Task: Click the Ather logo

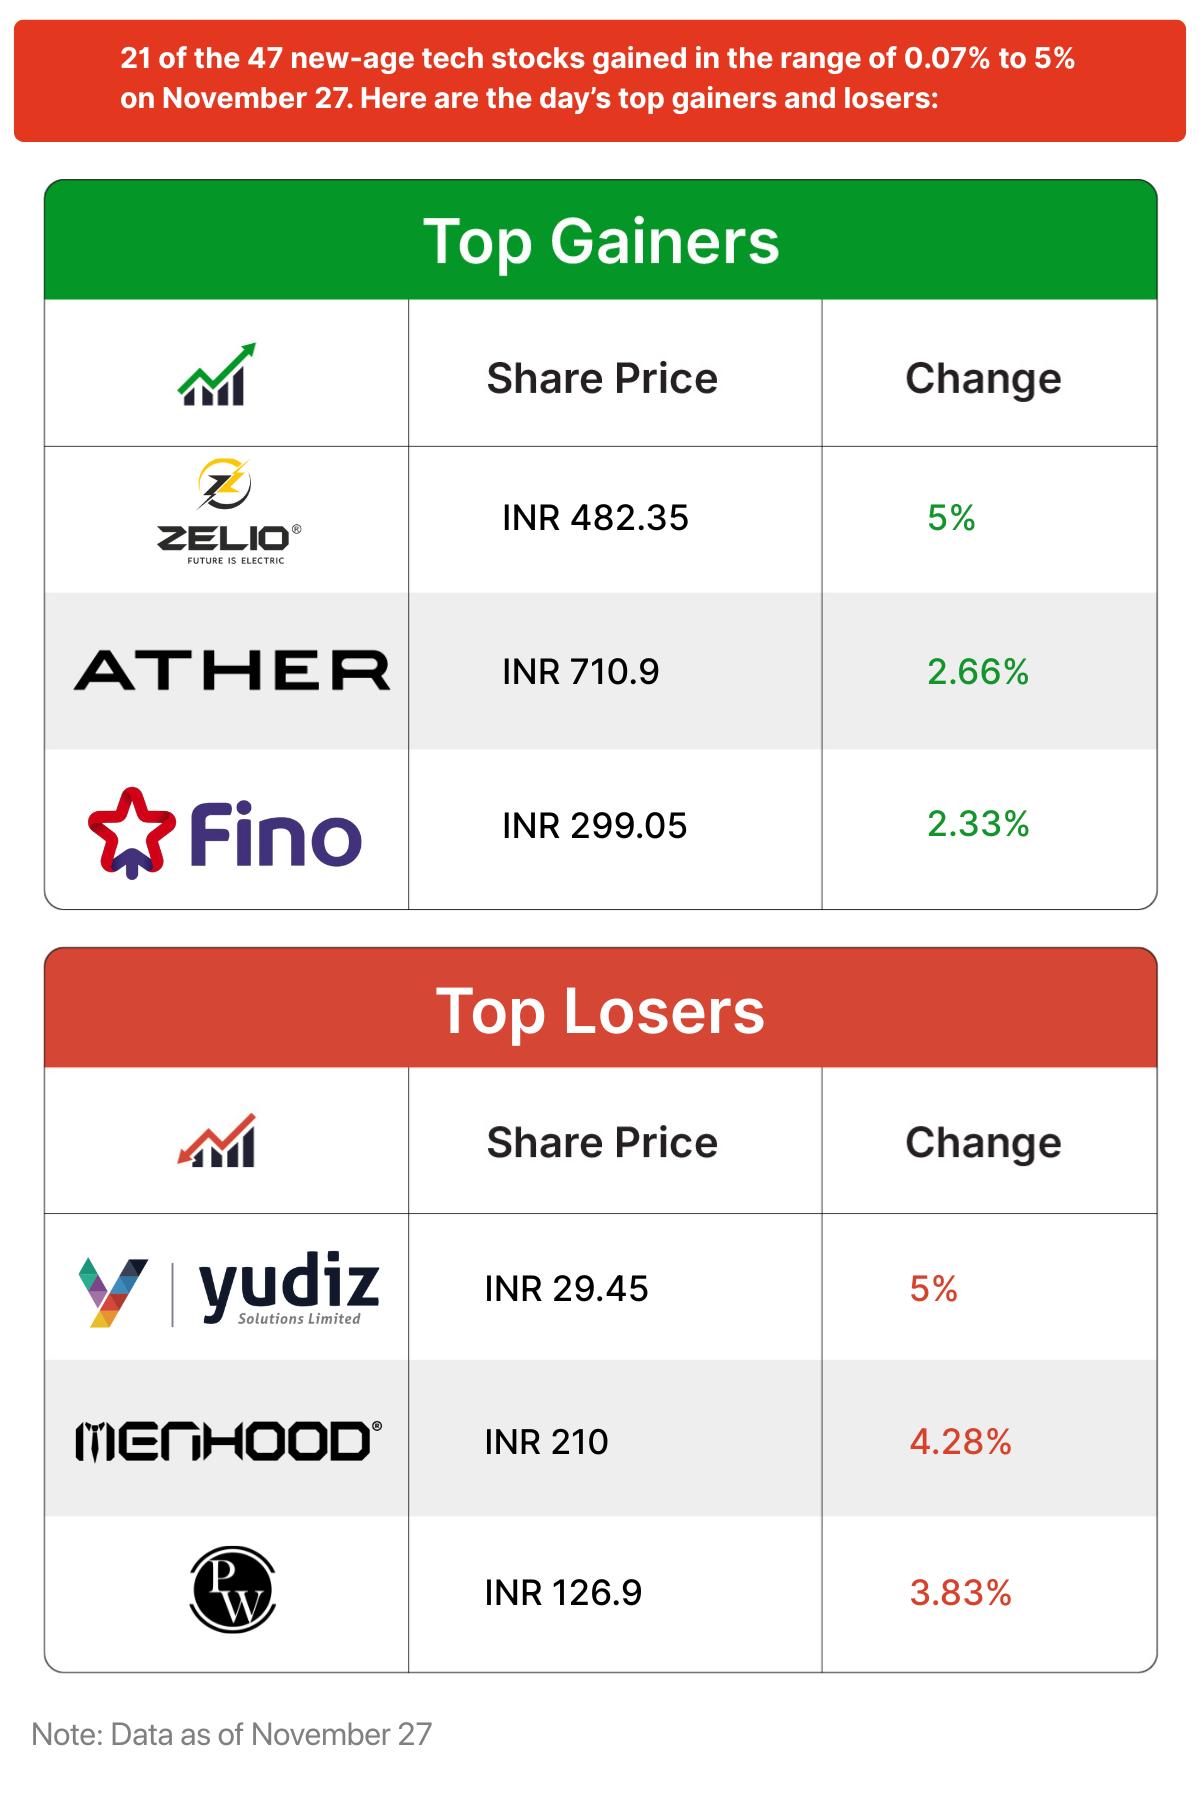Action: tap(231, 670)
